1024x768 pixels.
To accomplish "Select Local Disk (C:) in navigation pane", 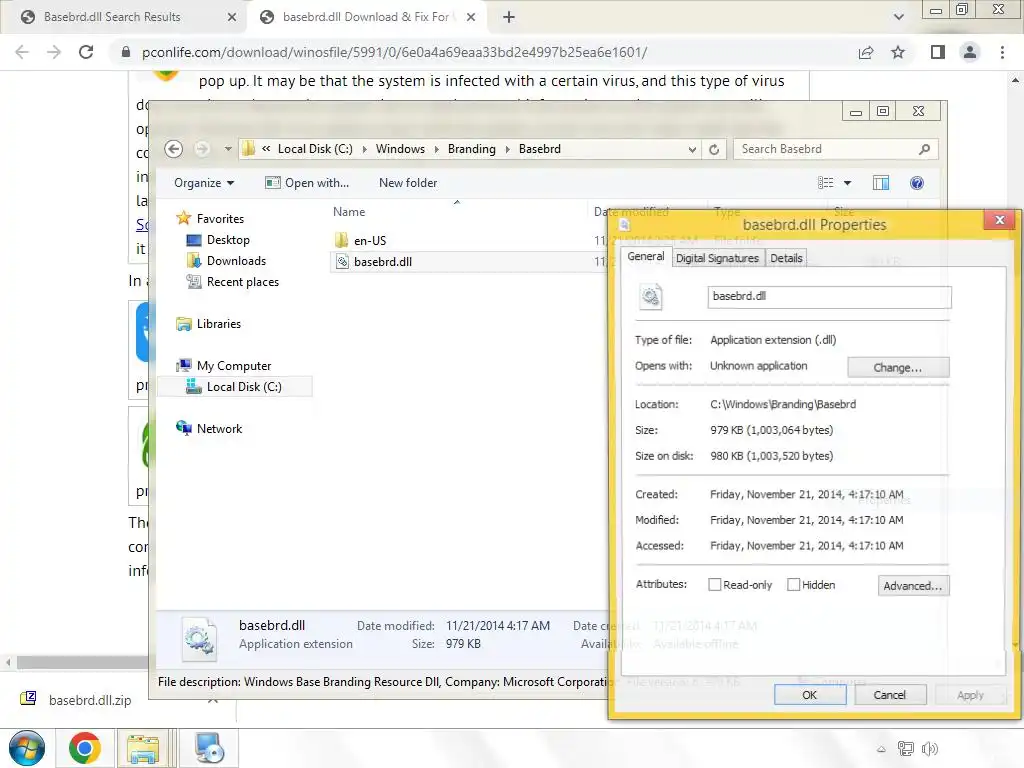I will 244,387.
